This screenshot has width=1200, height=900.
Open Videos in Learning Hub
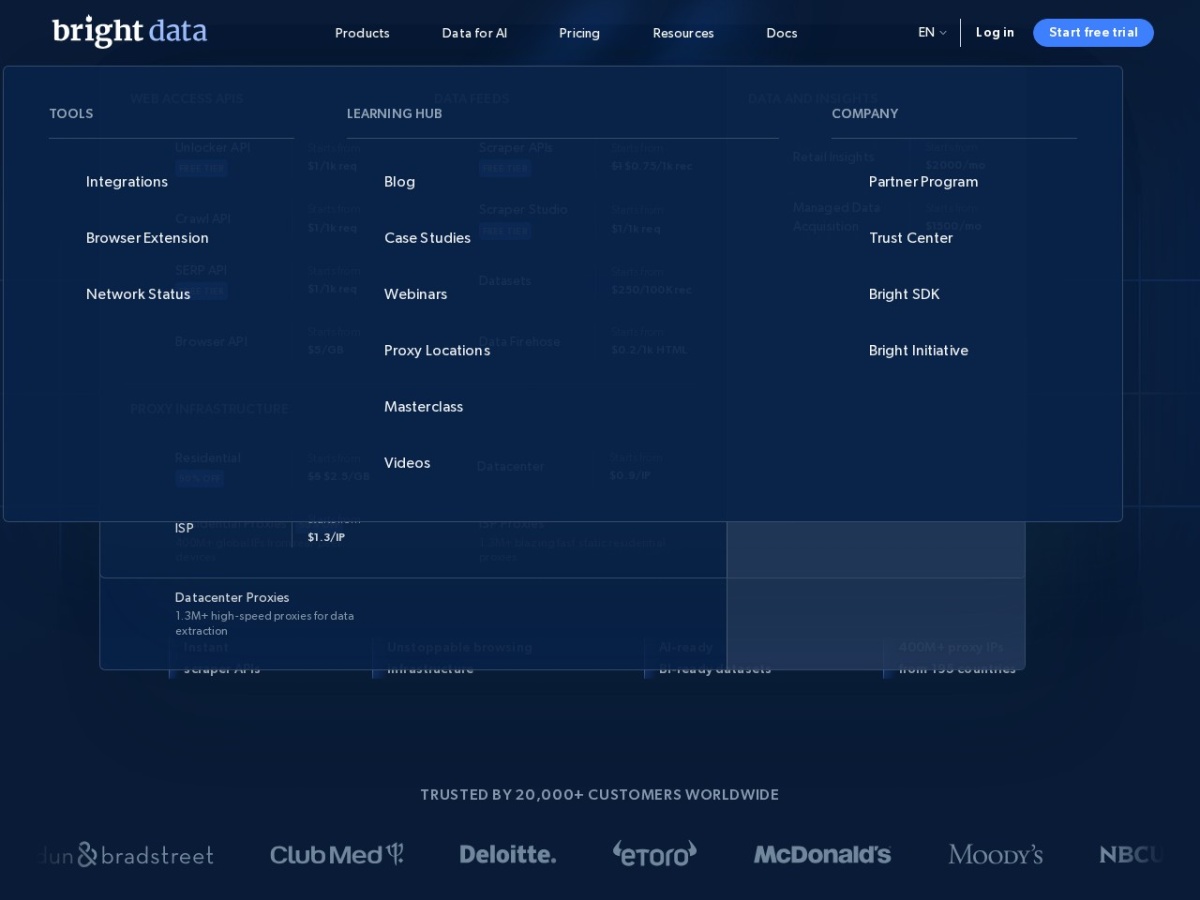[407, 463]
